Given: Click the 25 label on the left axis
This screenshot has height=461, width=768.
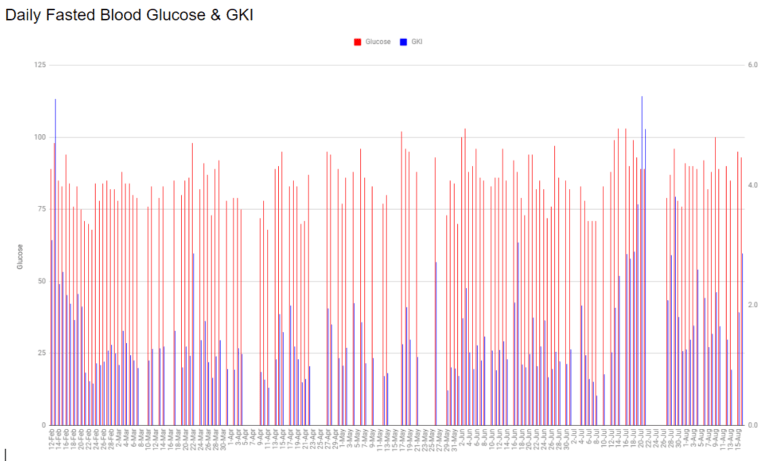Looking at the screenshot, I should click(x=41, y=353).
